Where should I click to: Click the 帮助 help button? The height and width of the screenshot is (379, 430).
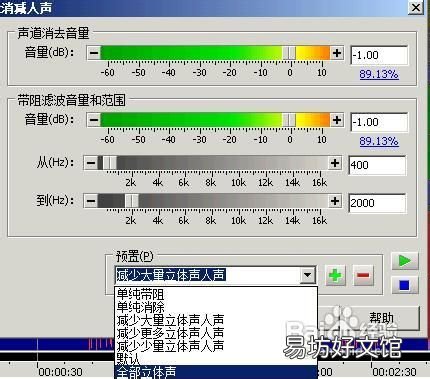pos(382,317)
